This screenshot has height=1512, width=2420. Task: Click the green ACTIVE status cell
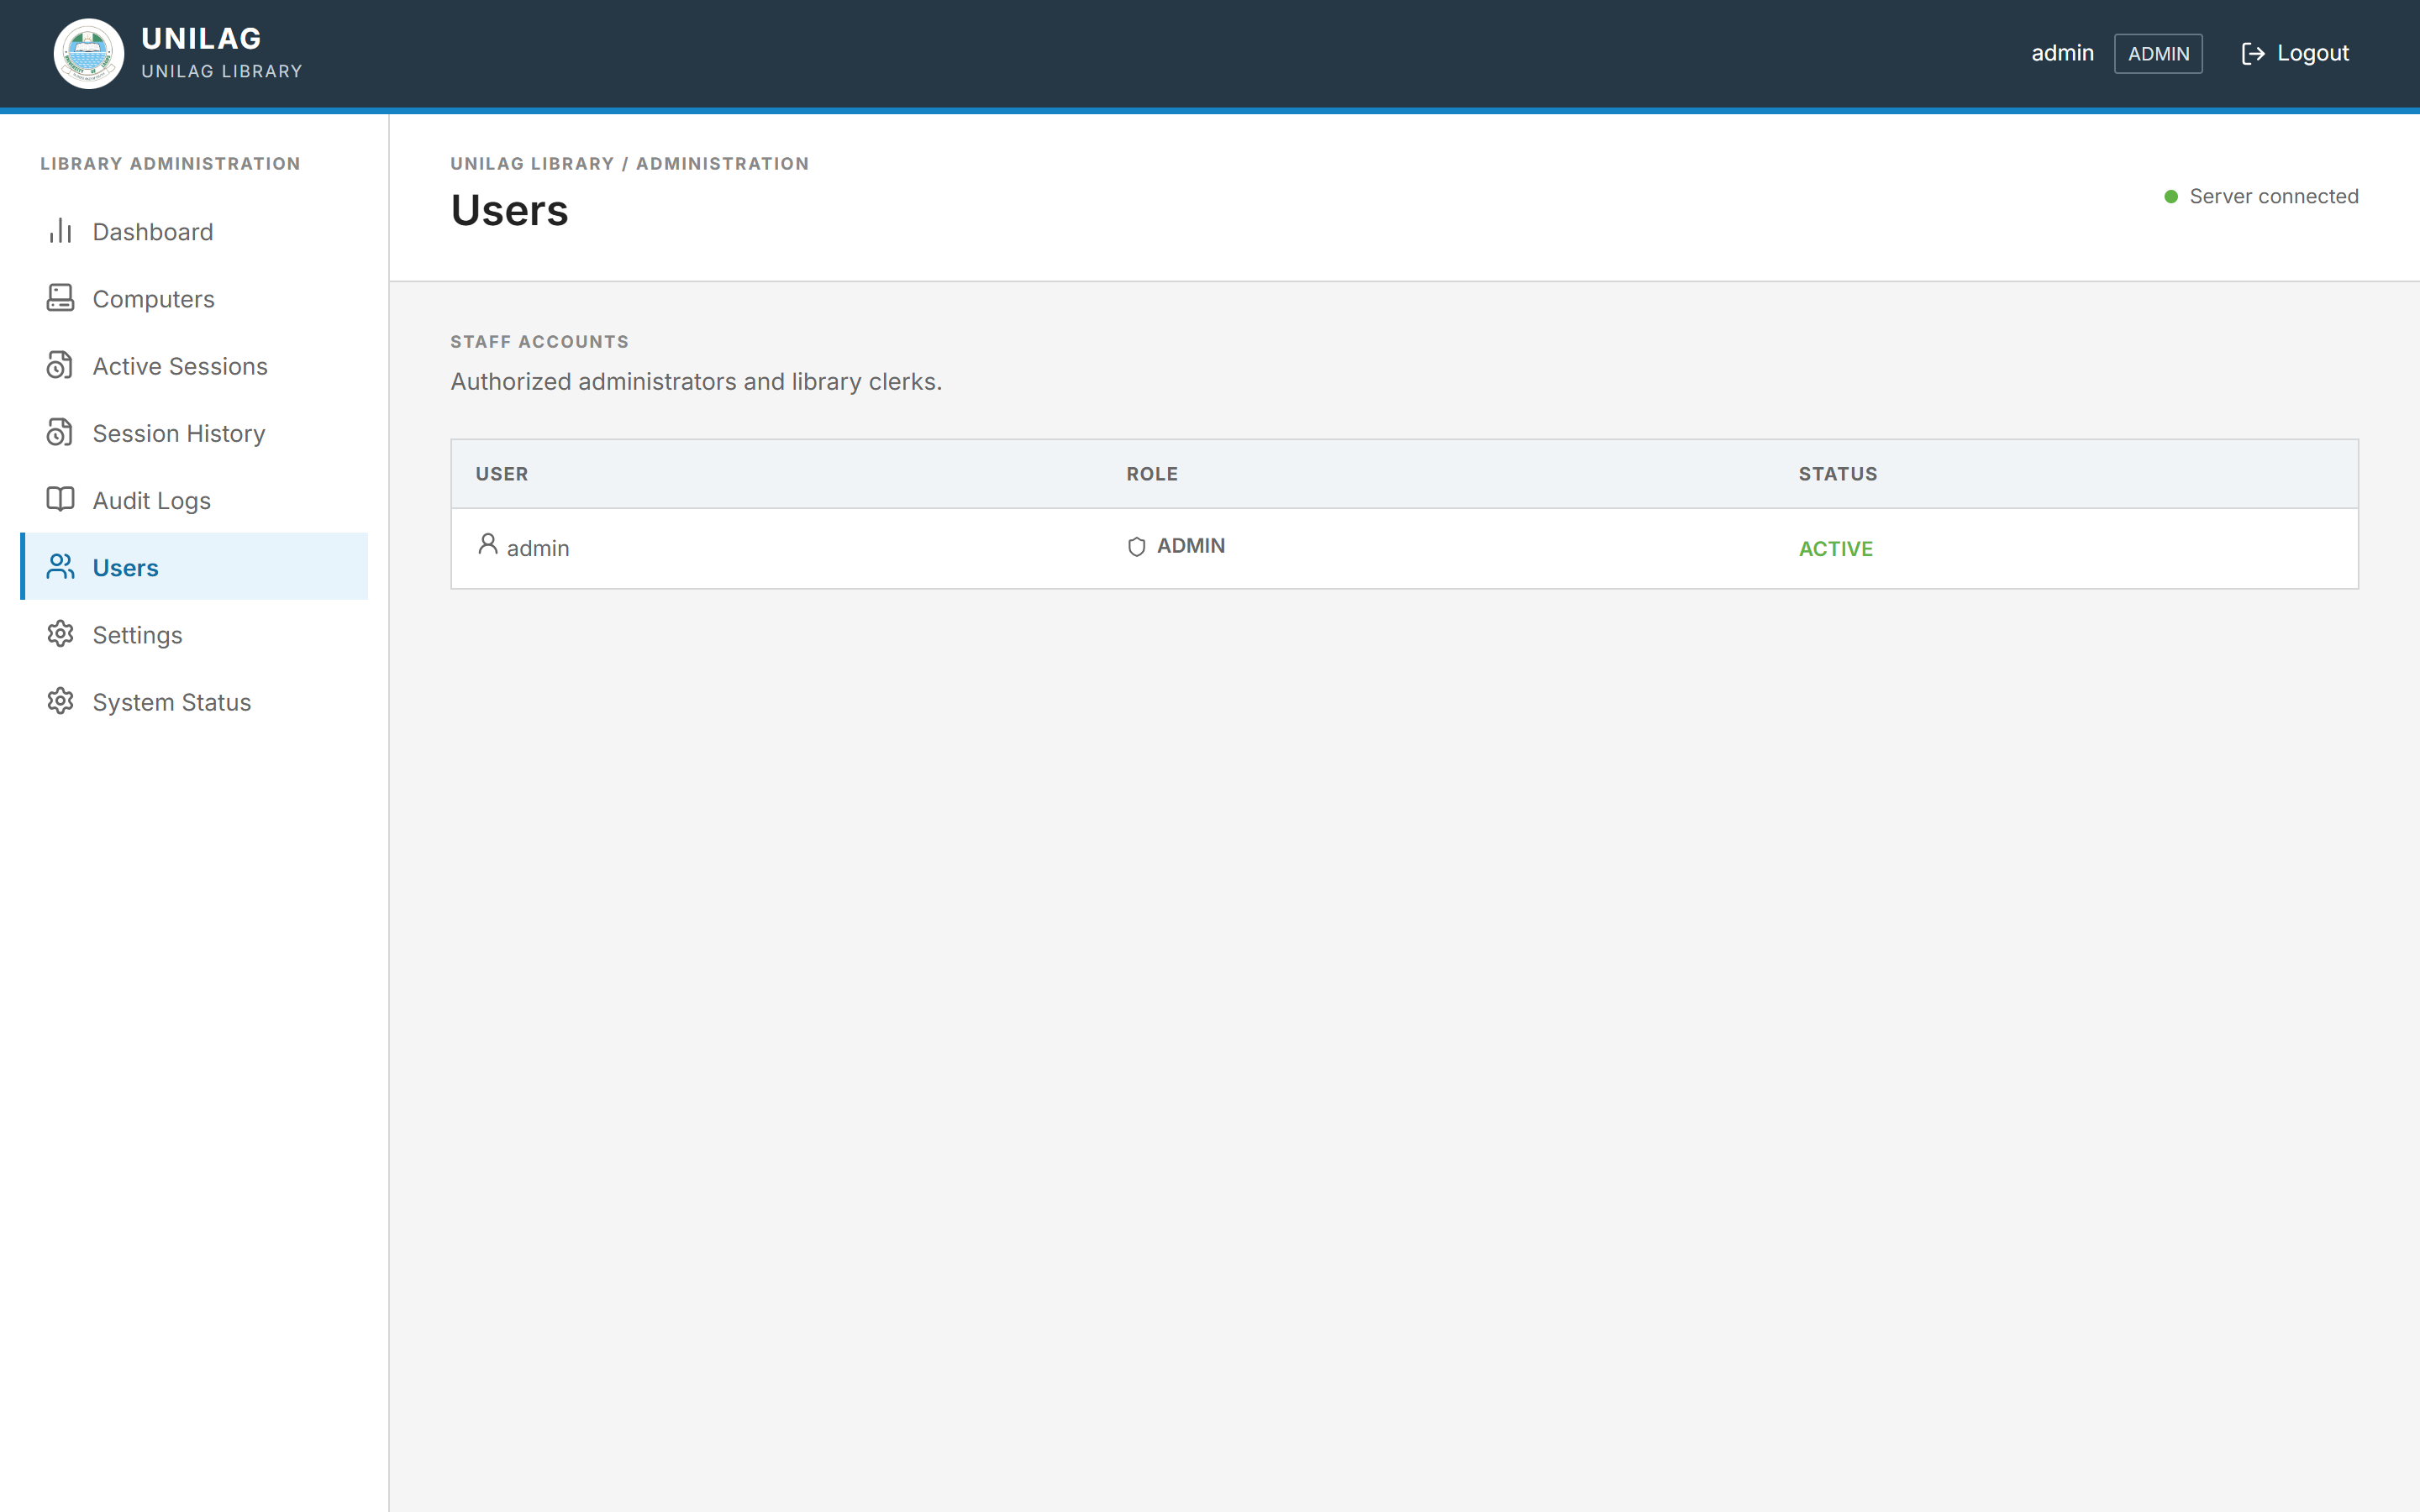[1836, 549]
